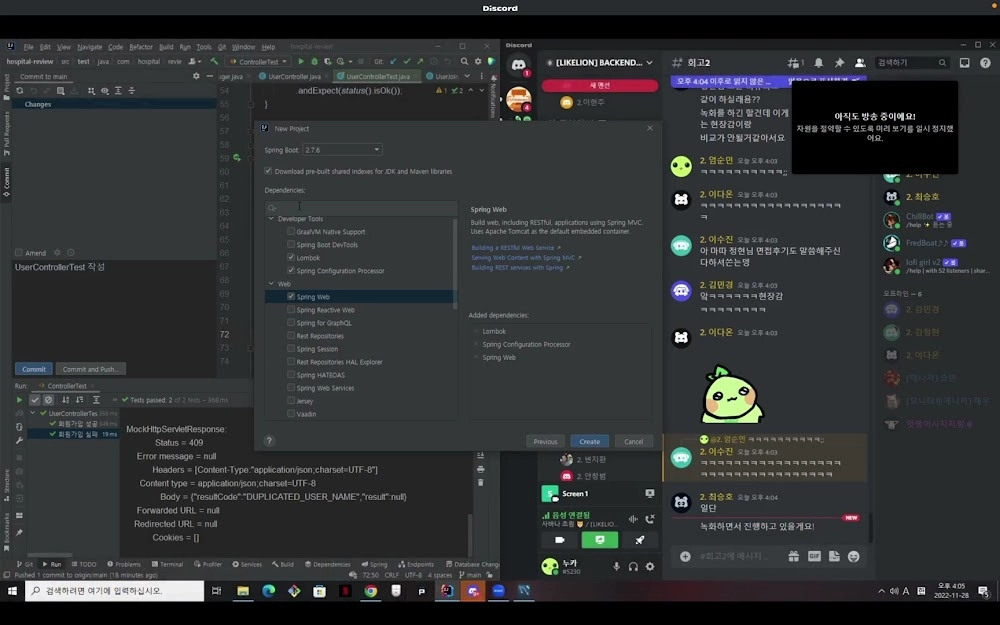Check Spring Reactive Web dependency

(291, 309)
